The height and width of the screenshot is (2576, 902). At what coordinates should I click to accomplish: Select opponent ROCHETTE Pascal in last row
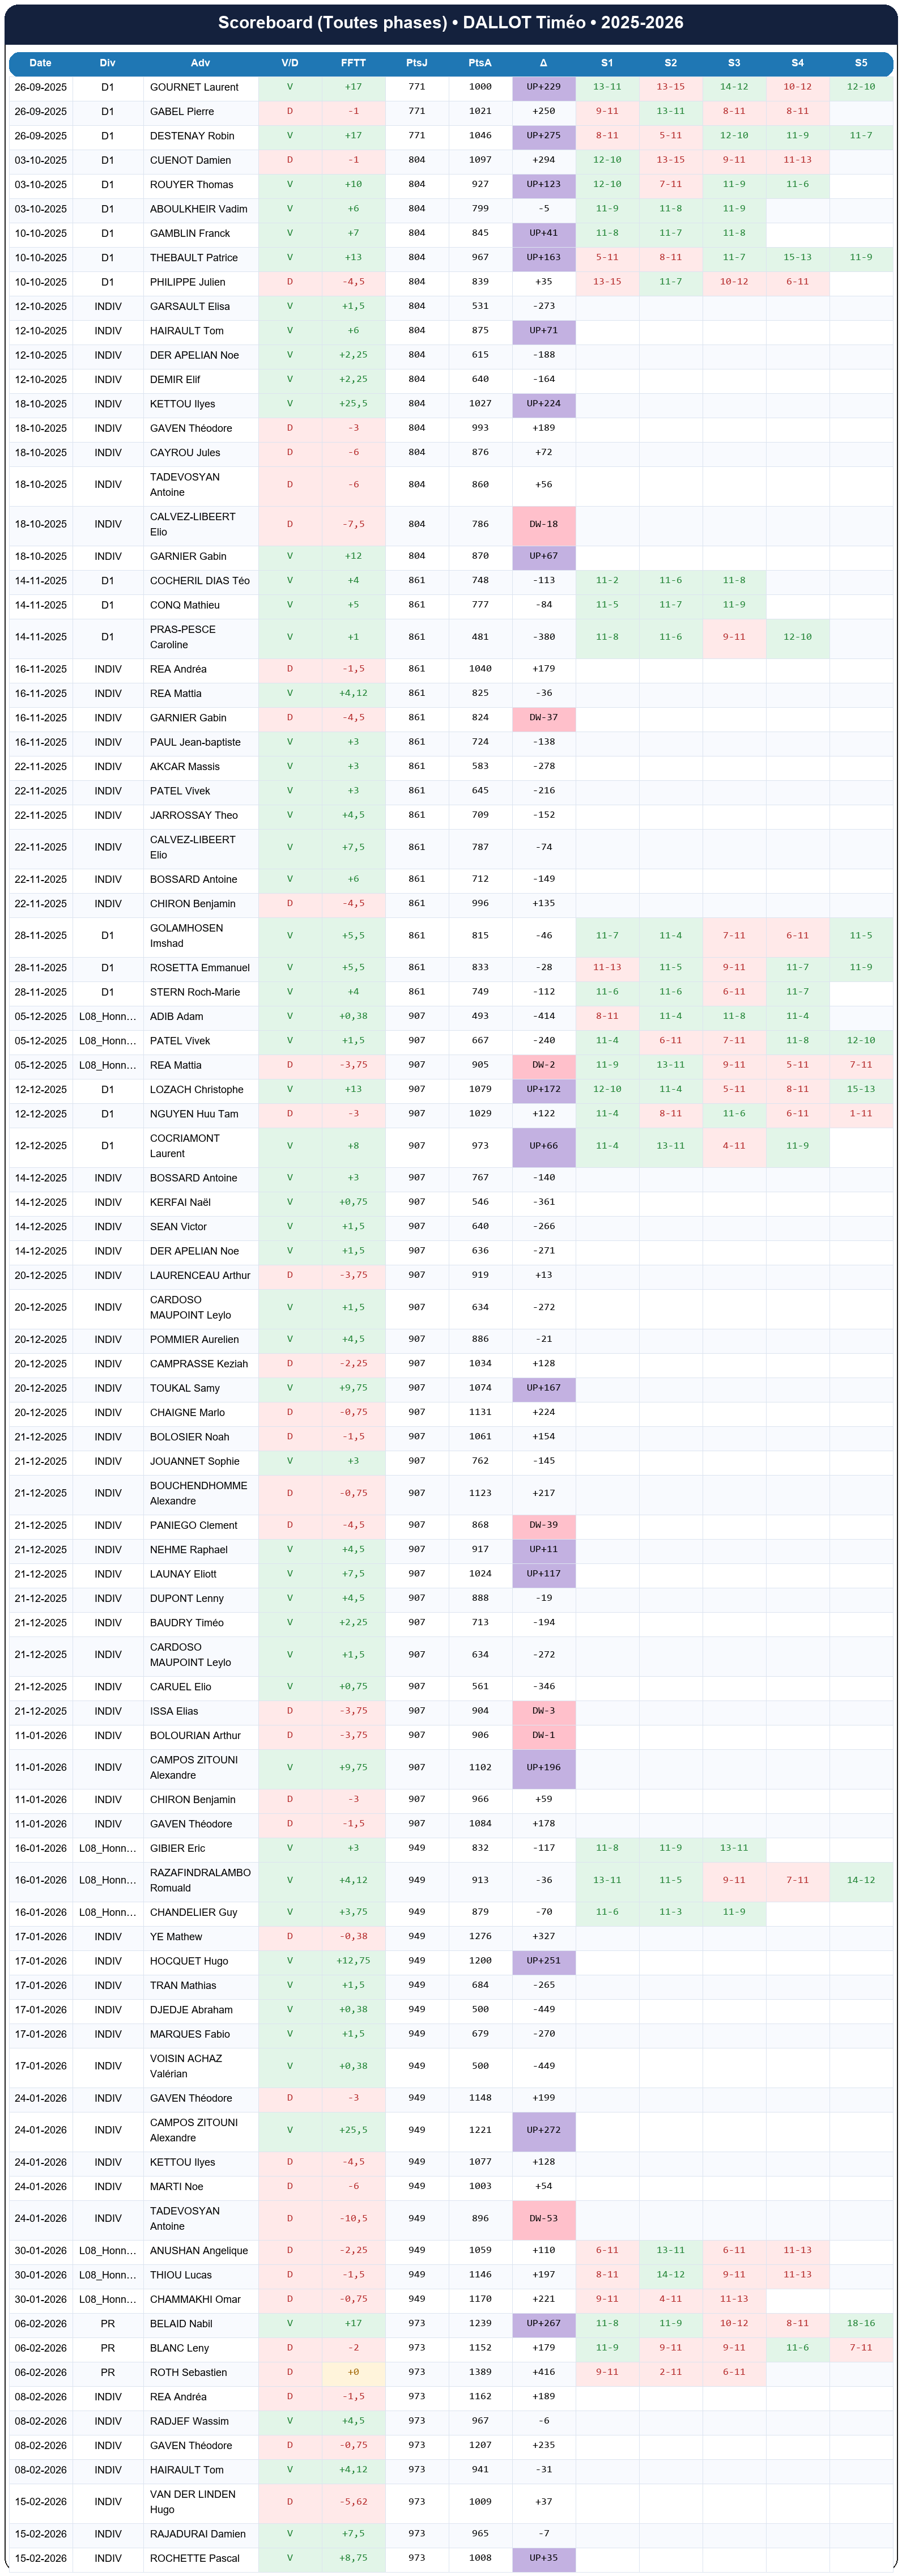(195, 2557)
